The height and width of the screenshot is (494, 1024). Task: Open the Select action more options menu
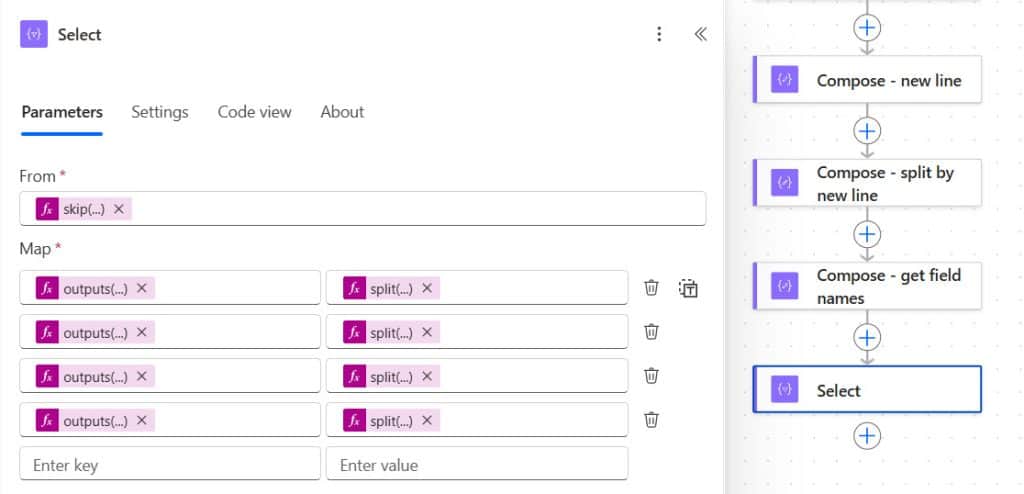coord(659,34)
